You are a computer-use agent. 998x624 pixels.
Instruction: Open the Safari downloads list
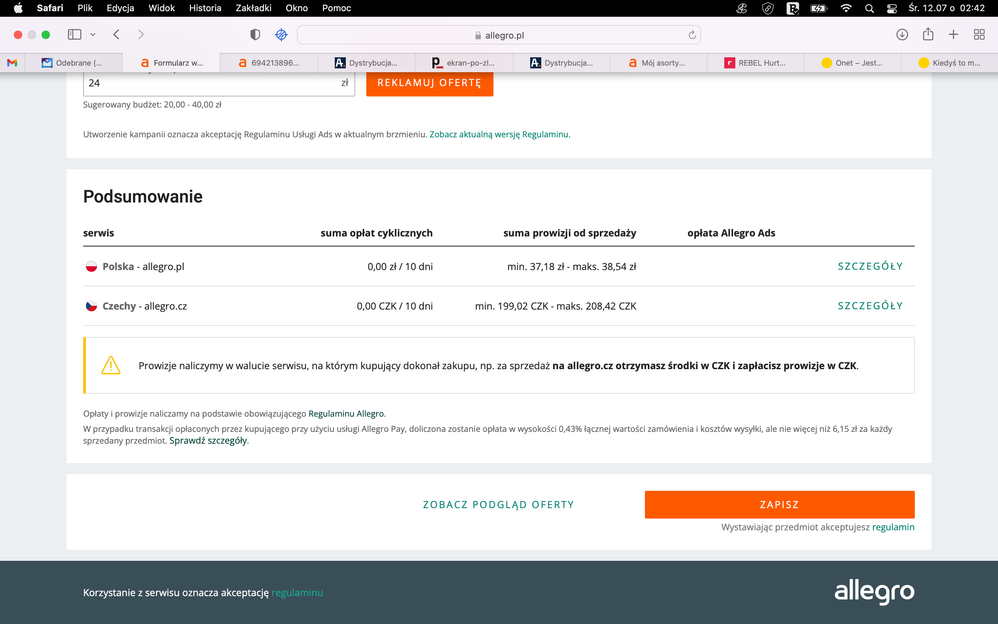(x=902, y=34)
